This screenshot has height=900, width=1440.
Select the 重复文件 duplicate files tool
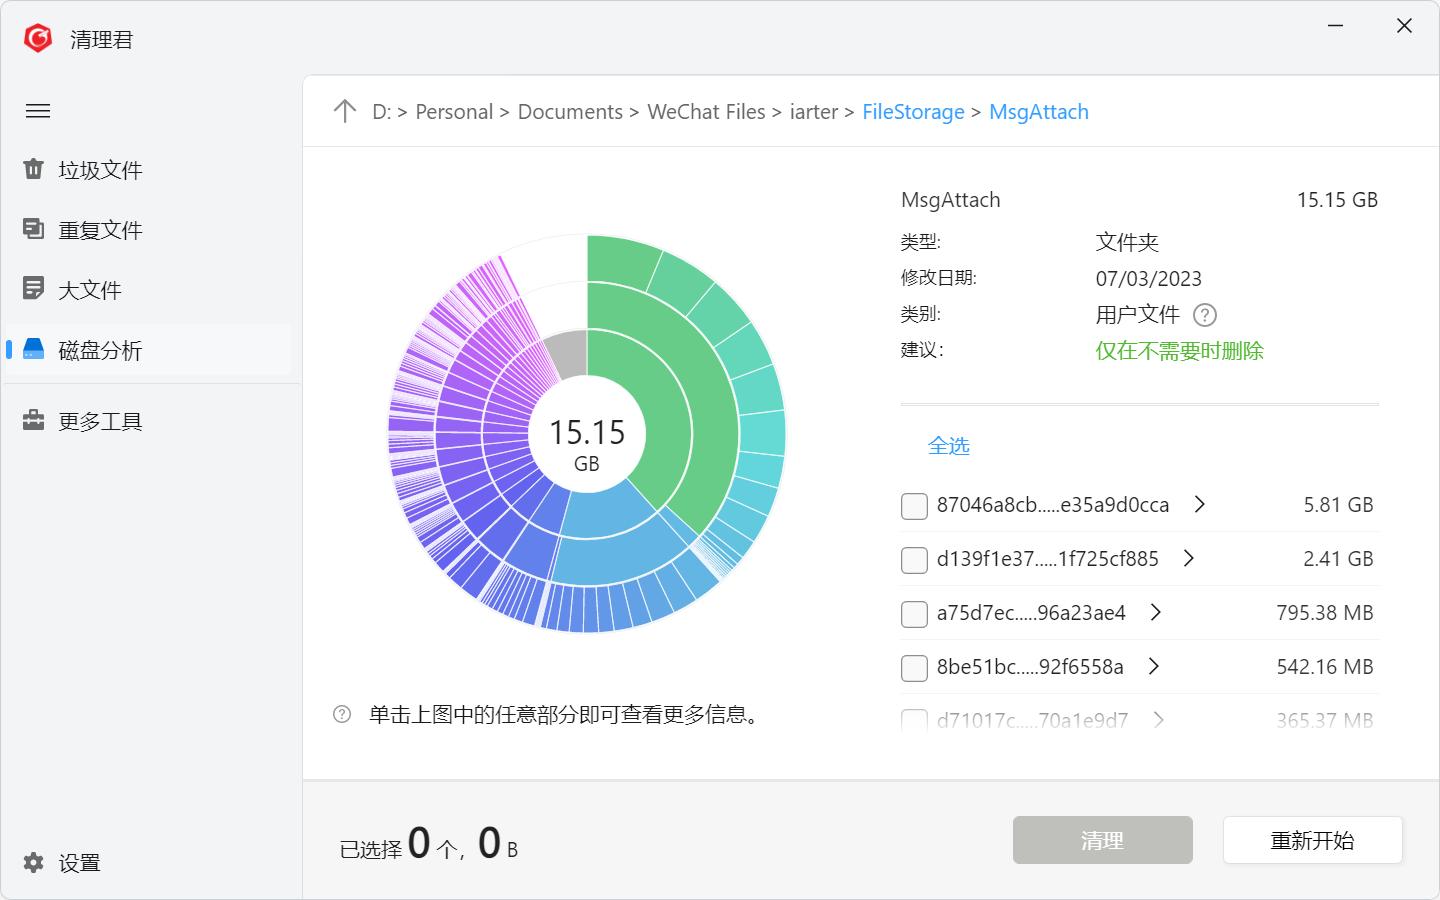pyautogui.click(x=100, y=229)
